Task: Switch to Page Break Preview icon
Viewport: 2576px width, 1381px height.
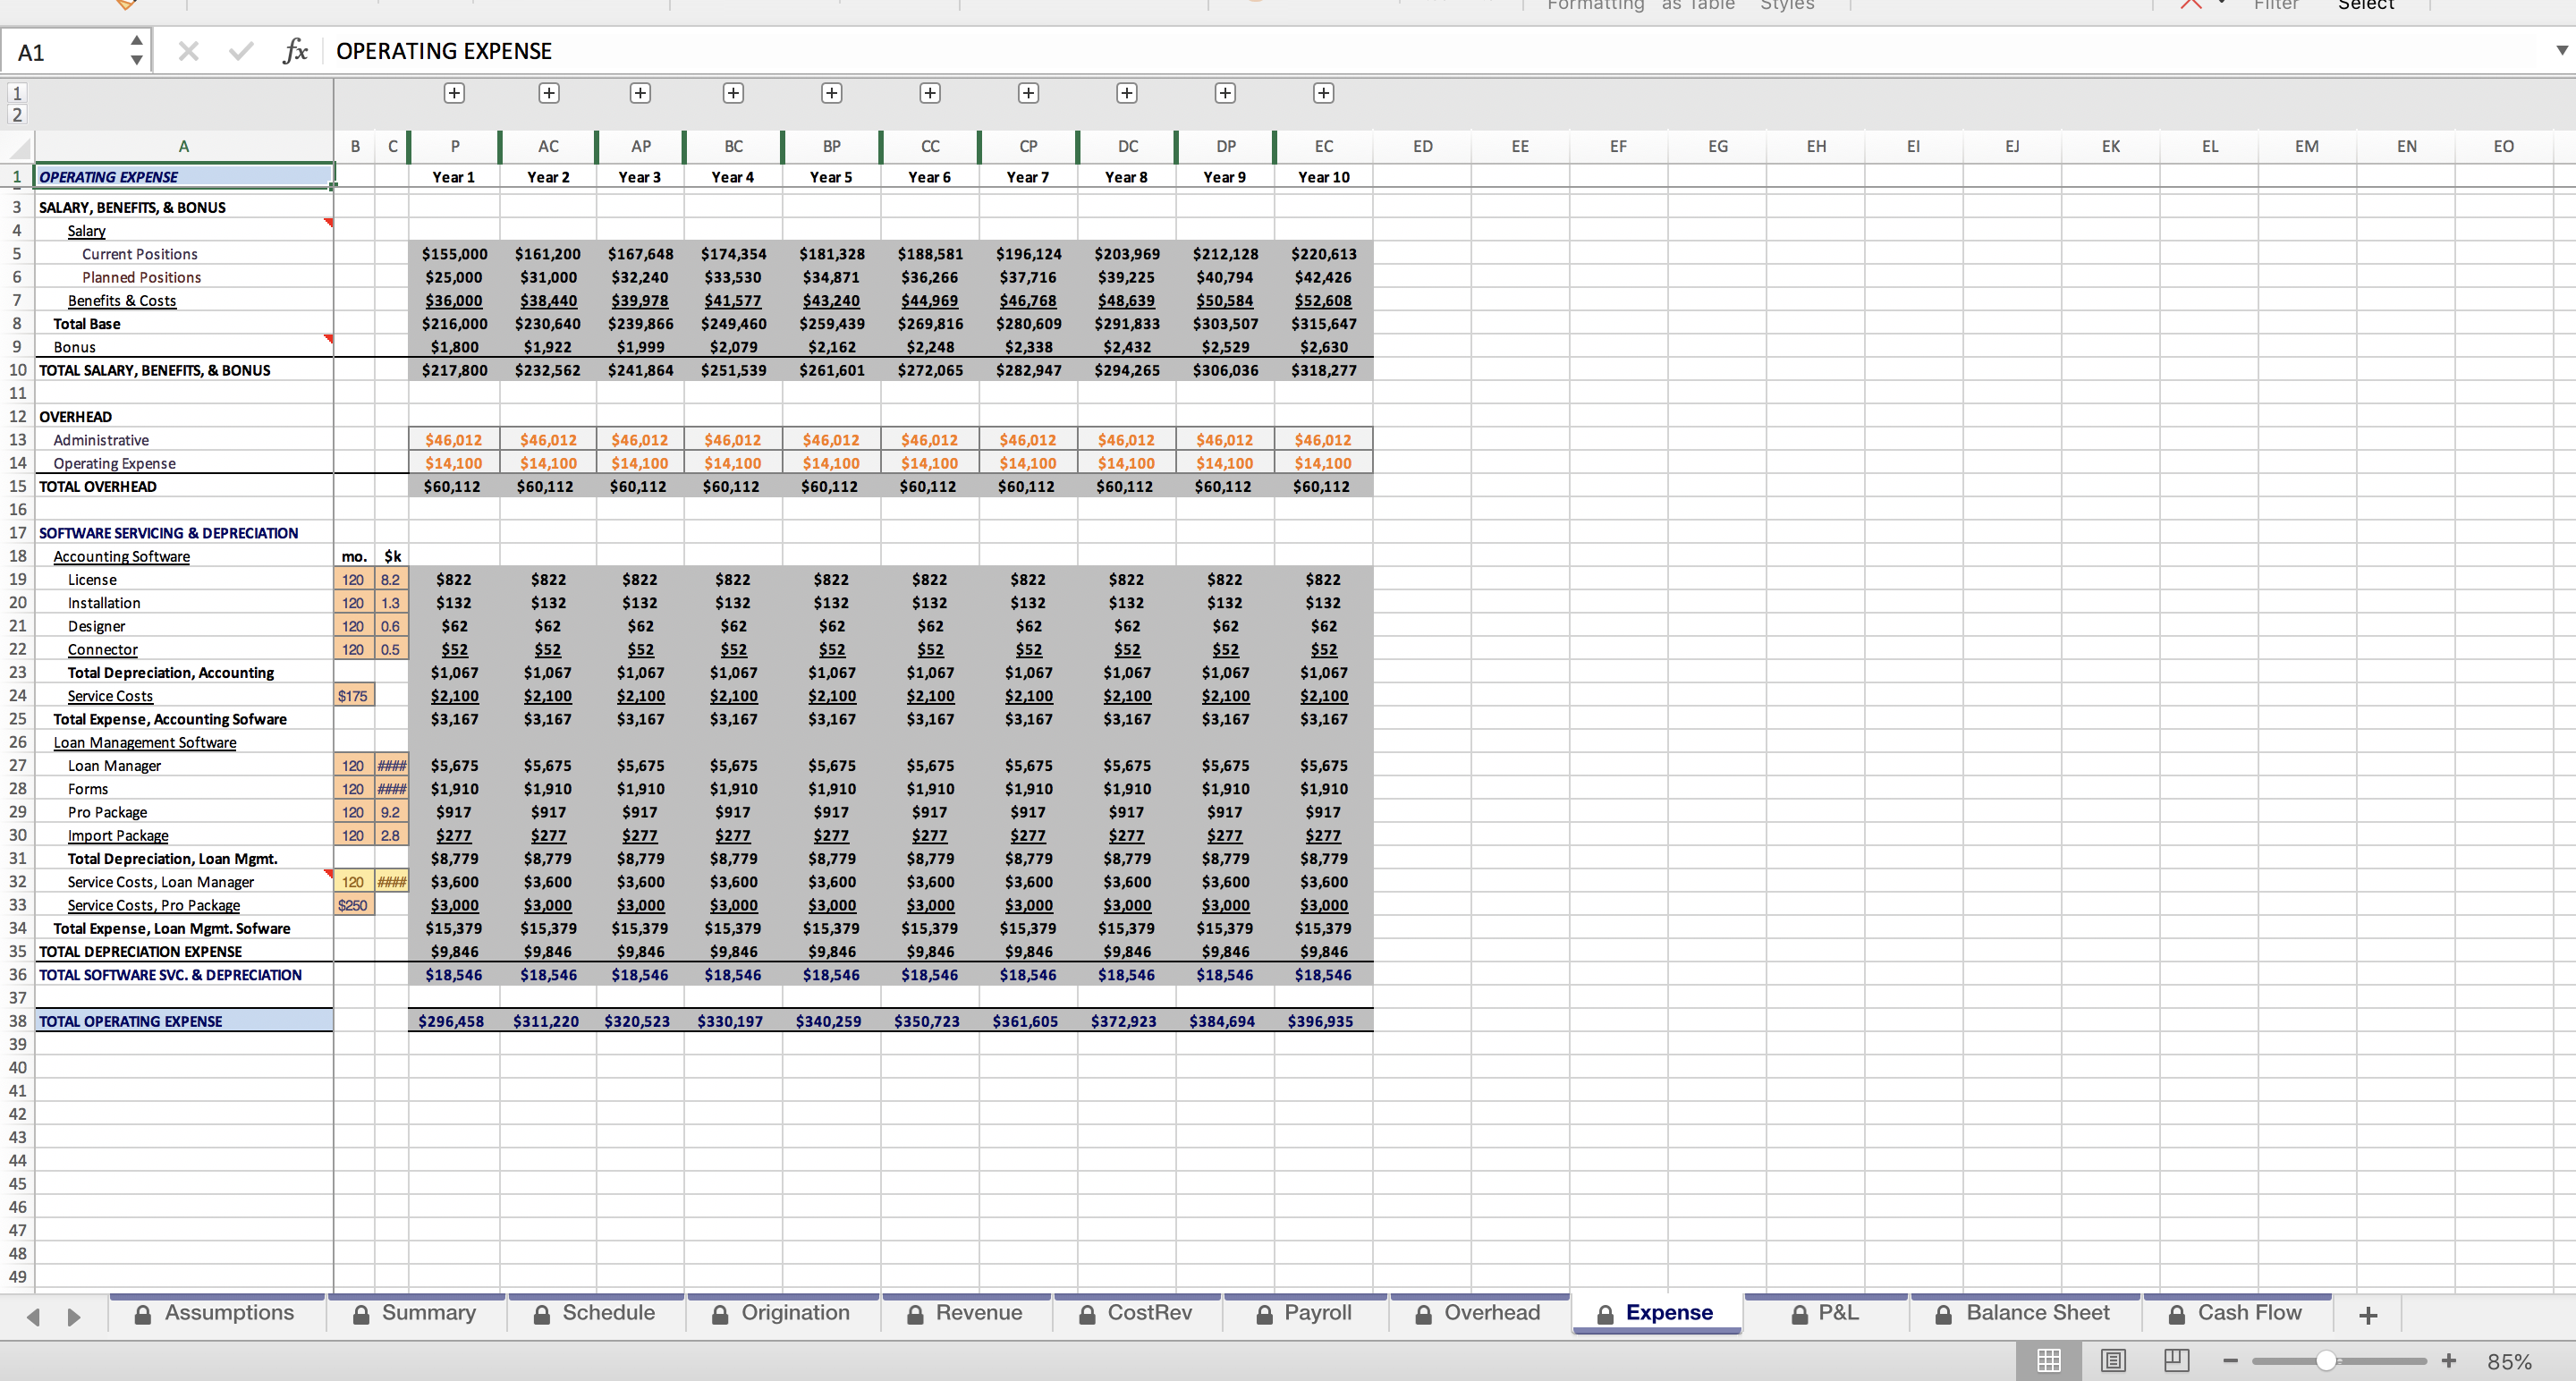Action: pyautogui.click(x=2176, y=1361)
